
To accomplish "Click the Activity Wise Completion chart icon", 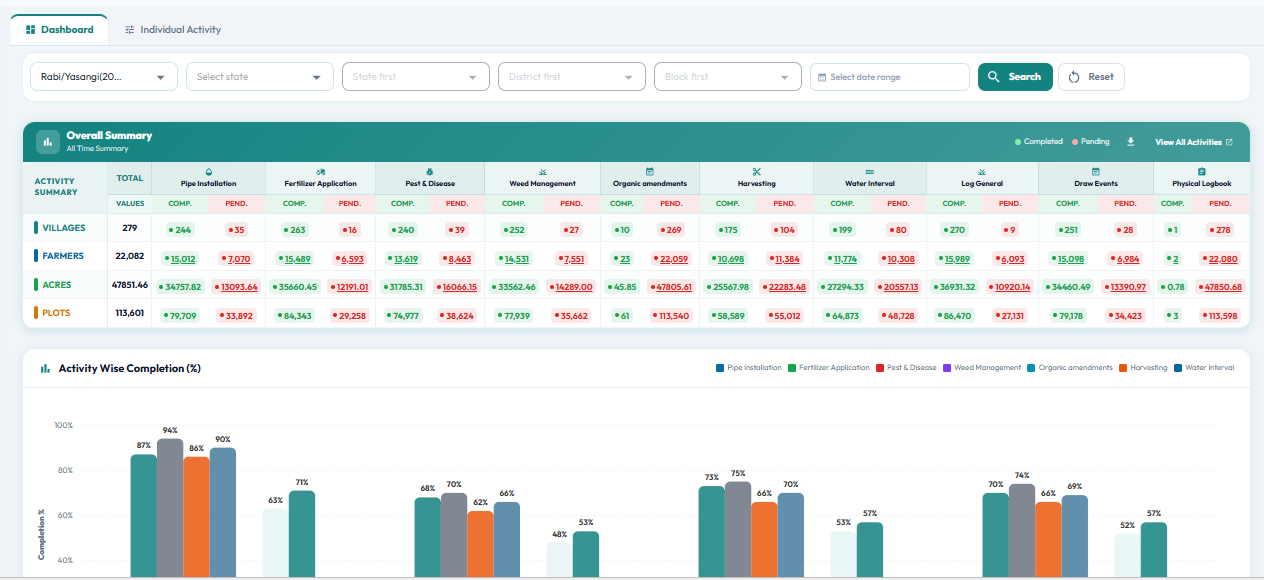I will (45, 369).
